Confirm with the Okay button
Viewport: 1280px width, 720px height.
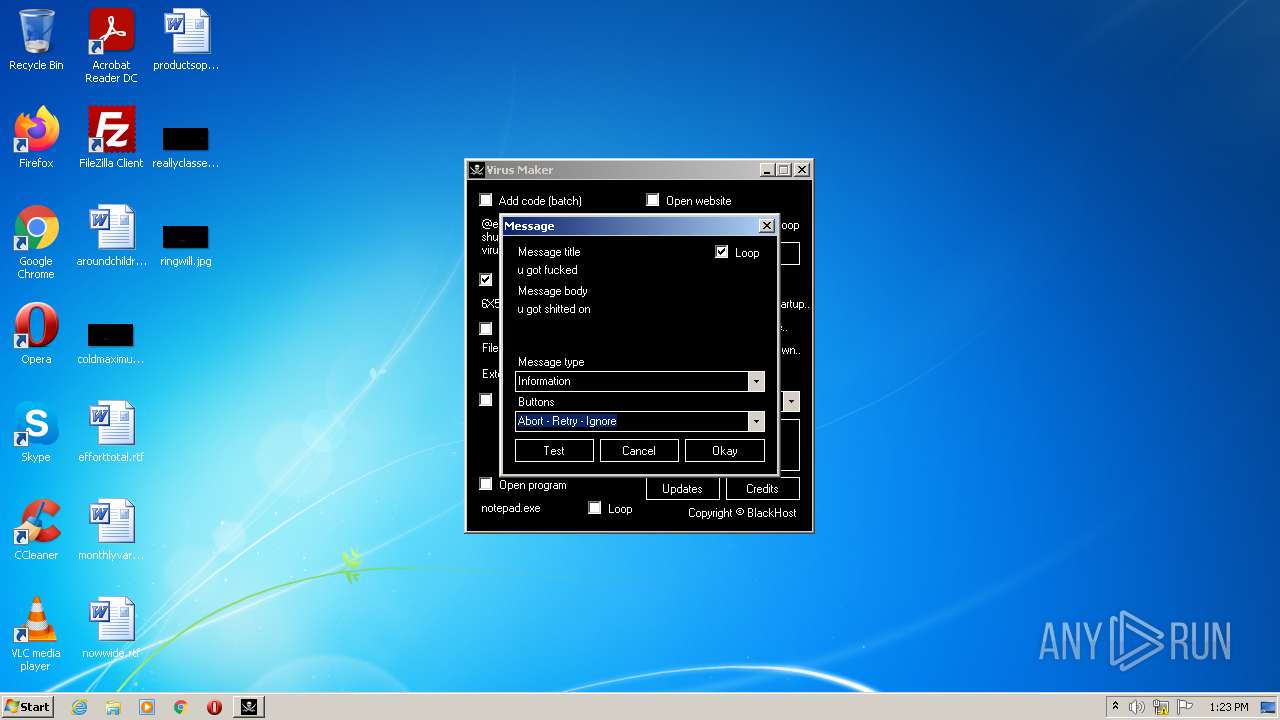coord(725,451)
